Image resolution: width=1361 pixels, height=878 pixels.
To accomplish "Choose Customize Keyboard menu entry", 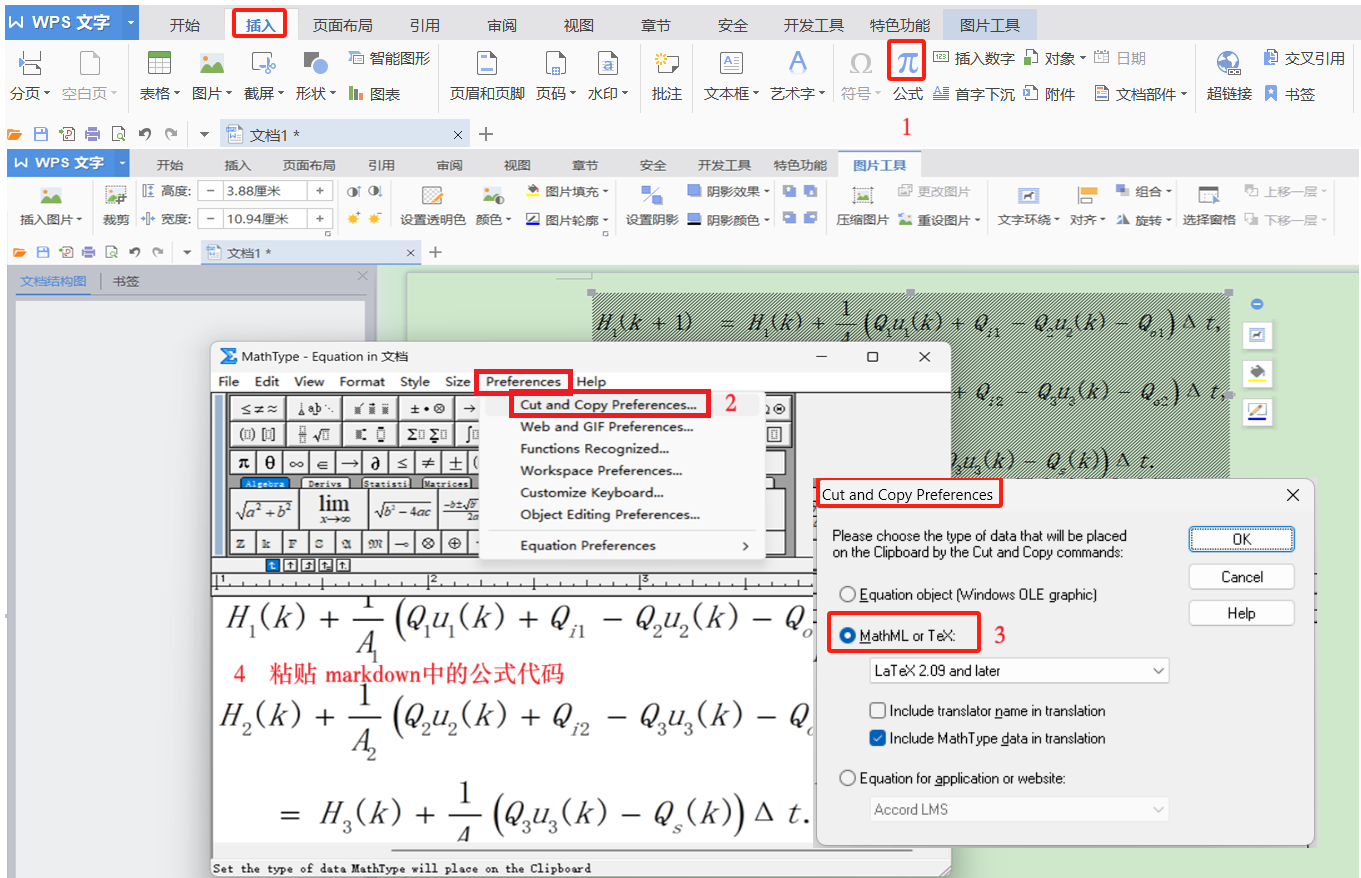I will 592,493.
